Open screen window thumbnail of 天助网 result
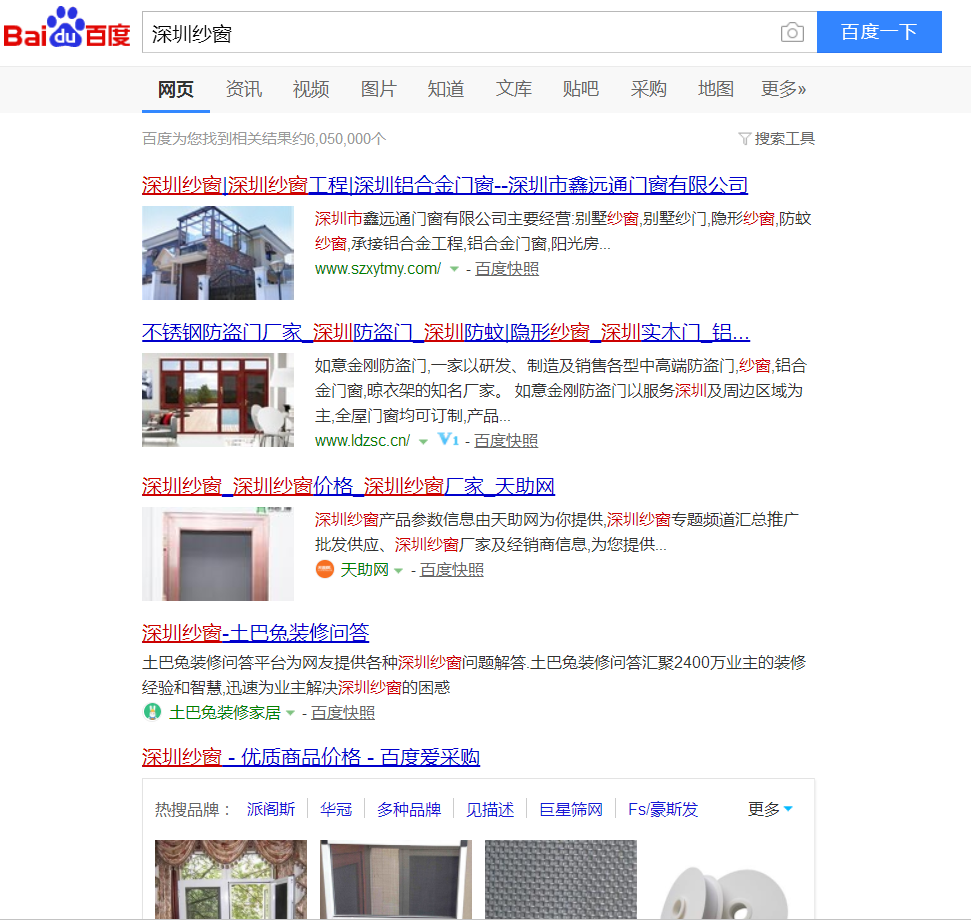The height and width of the screenshot is (921, 971). tap(218, 554)
